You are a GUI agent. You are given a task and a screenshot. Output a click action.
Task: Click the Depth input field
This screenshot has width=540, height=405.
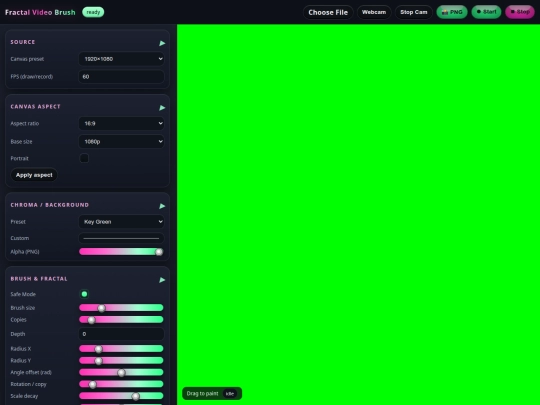pyautogui.click(x=121, y=334)
